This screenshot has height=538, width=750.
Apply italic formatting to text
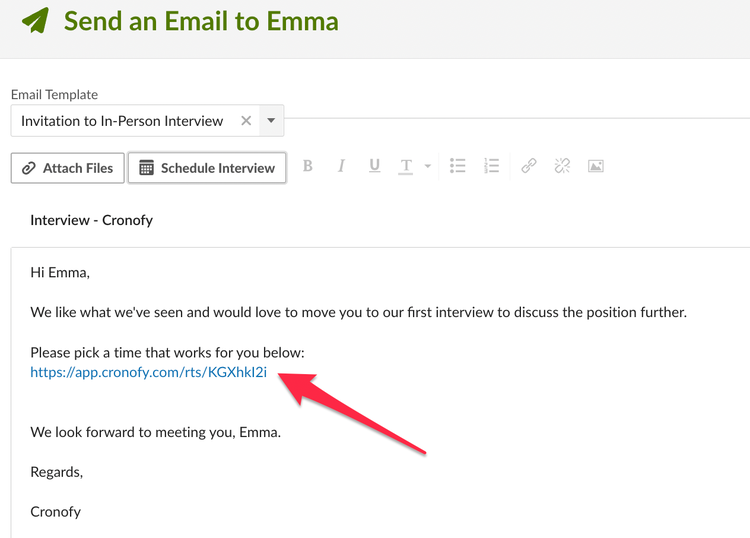[x=341, y=166]
